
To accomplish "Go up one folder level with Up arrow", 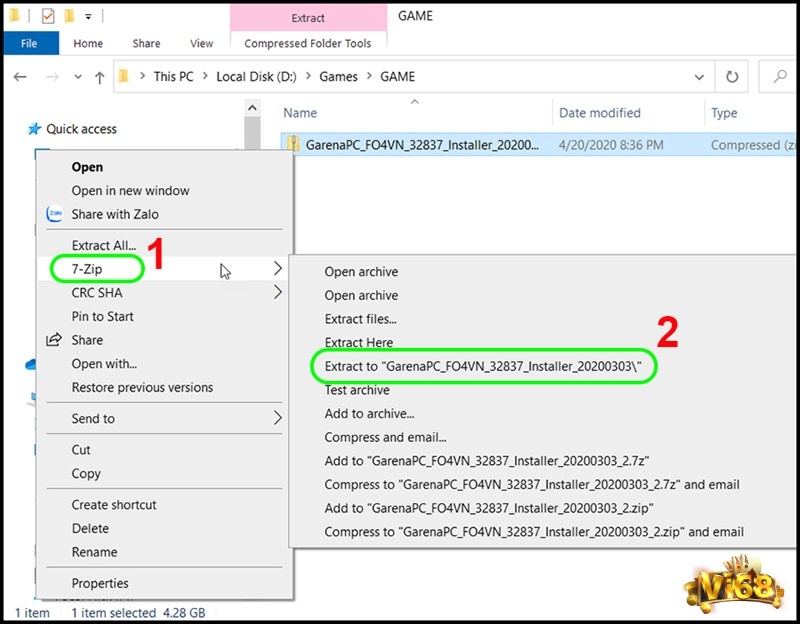I will coord(99,78).
